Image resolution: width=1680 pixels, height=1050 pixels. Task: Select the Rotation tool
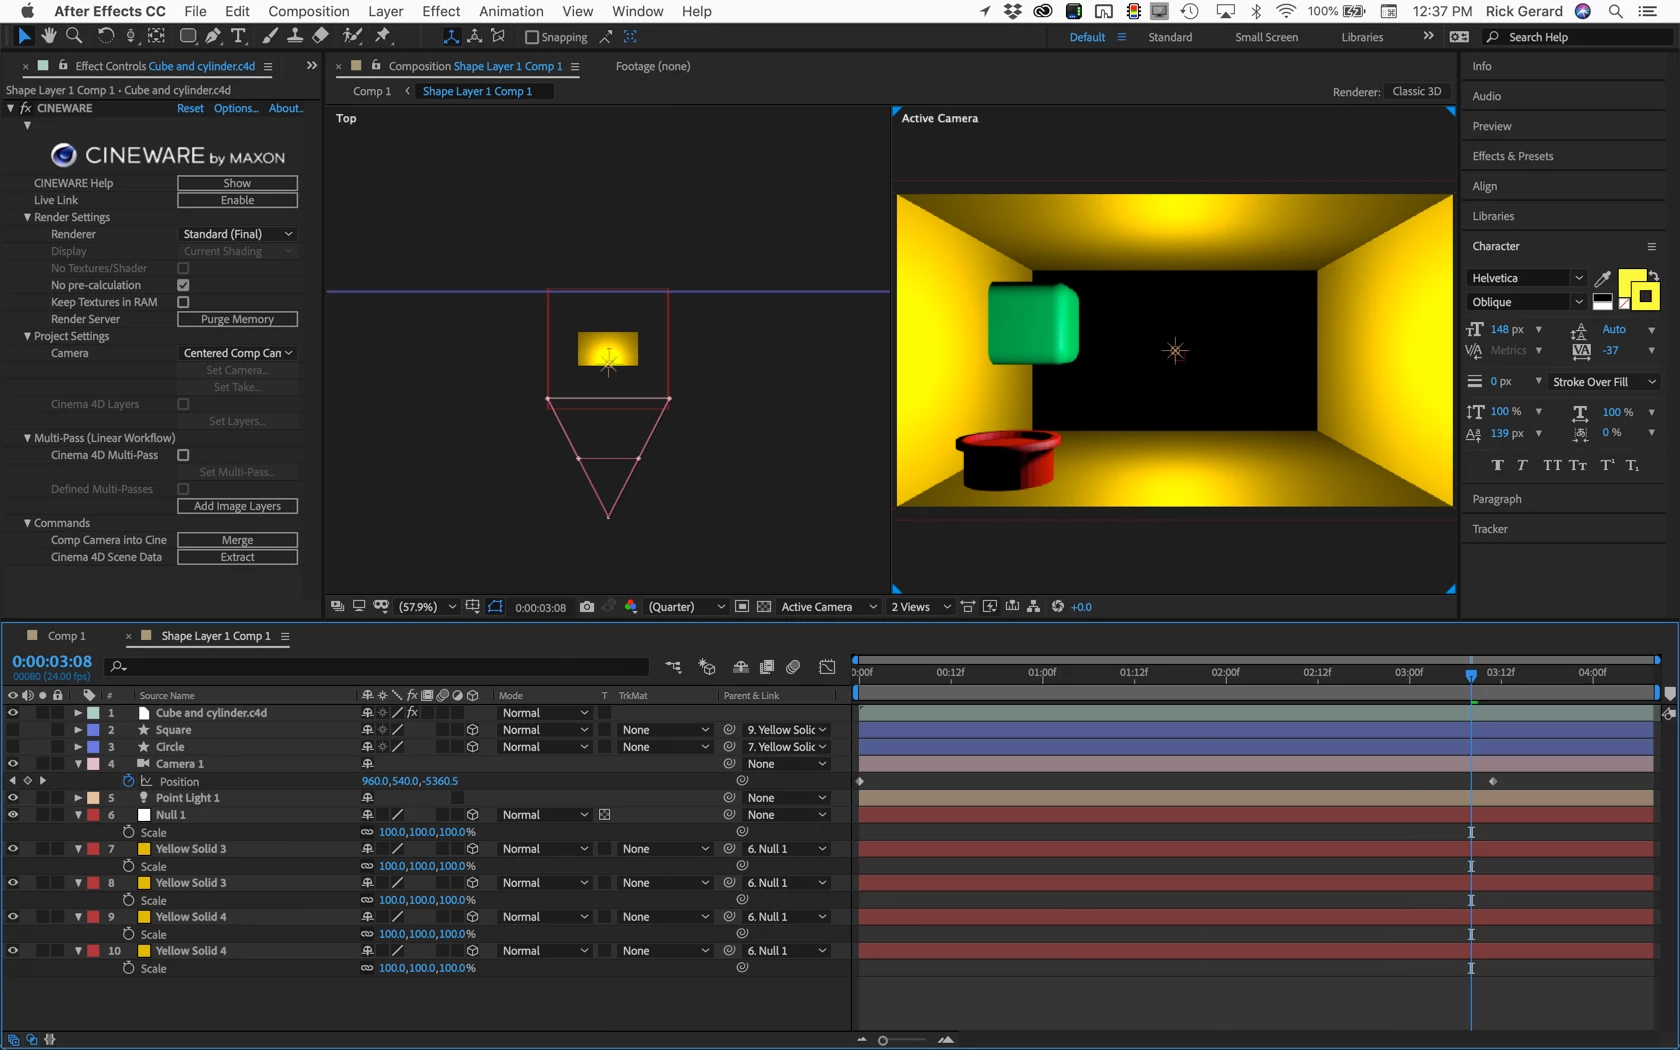(105, 36)
